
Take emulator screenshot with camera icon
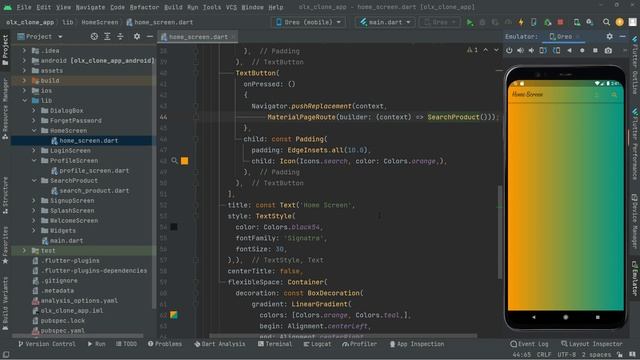608,51
